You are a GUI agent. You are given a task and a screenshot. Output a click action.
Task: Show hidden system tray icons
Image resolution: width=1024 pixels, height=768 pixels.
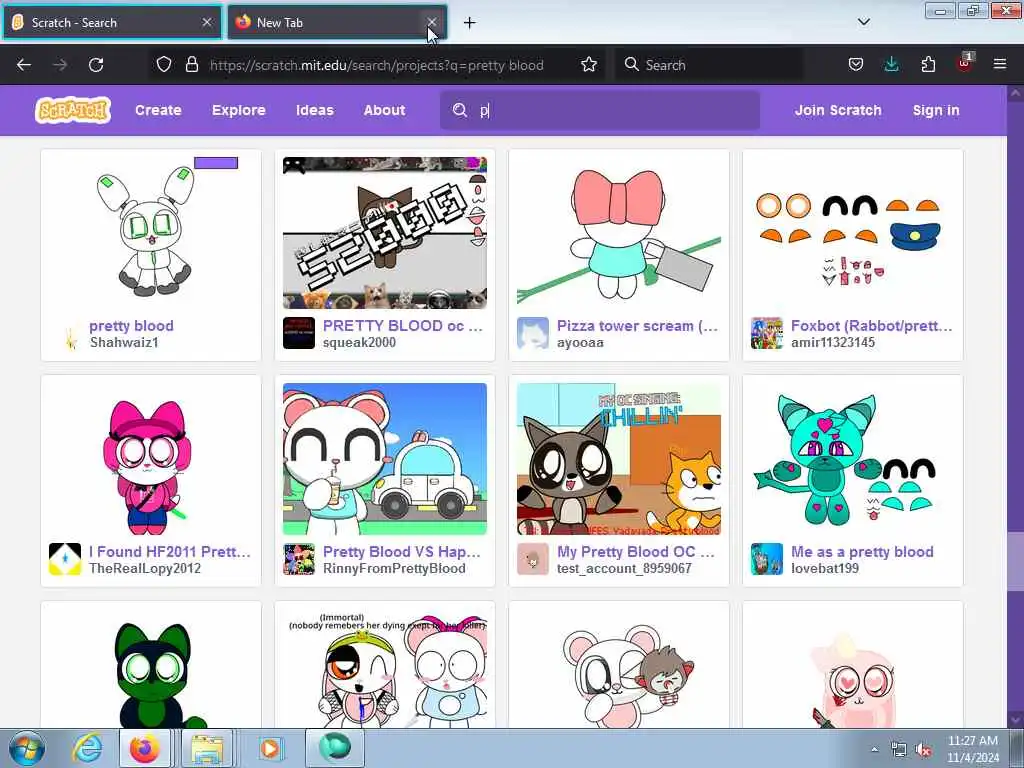(874, 749)
